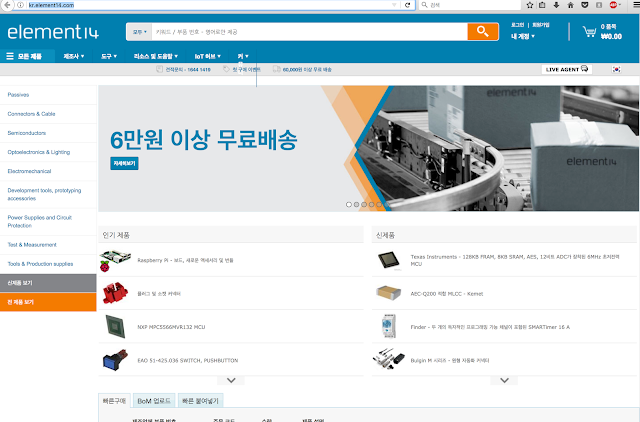Expand the 커 menu after IoT 허브

(x=243, y=56)
